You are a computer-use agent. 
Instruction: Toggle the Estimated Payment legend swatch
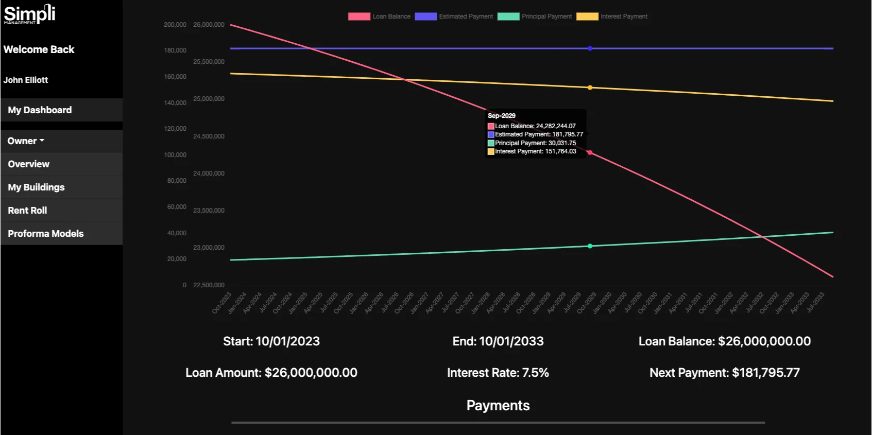point(426,17)
